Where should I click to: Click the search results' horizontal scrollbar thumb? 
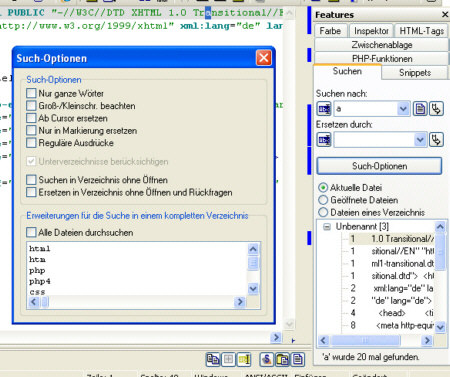pyautogui.click(x=366, y=340)
